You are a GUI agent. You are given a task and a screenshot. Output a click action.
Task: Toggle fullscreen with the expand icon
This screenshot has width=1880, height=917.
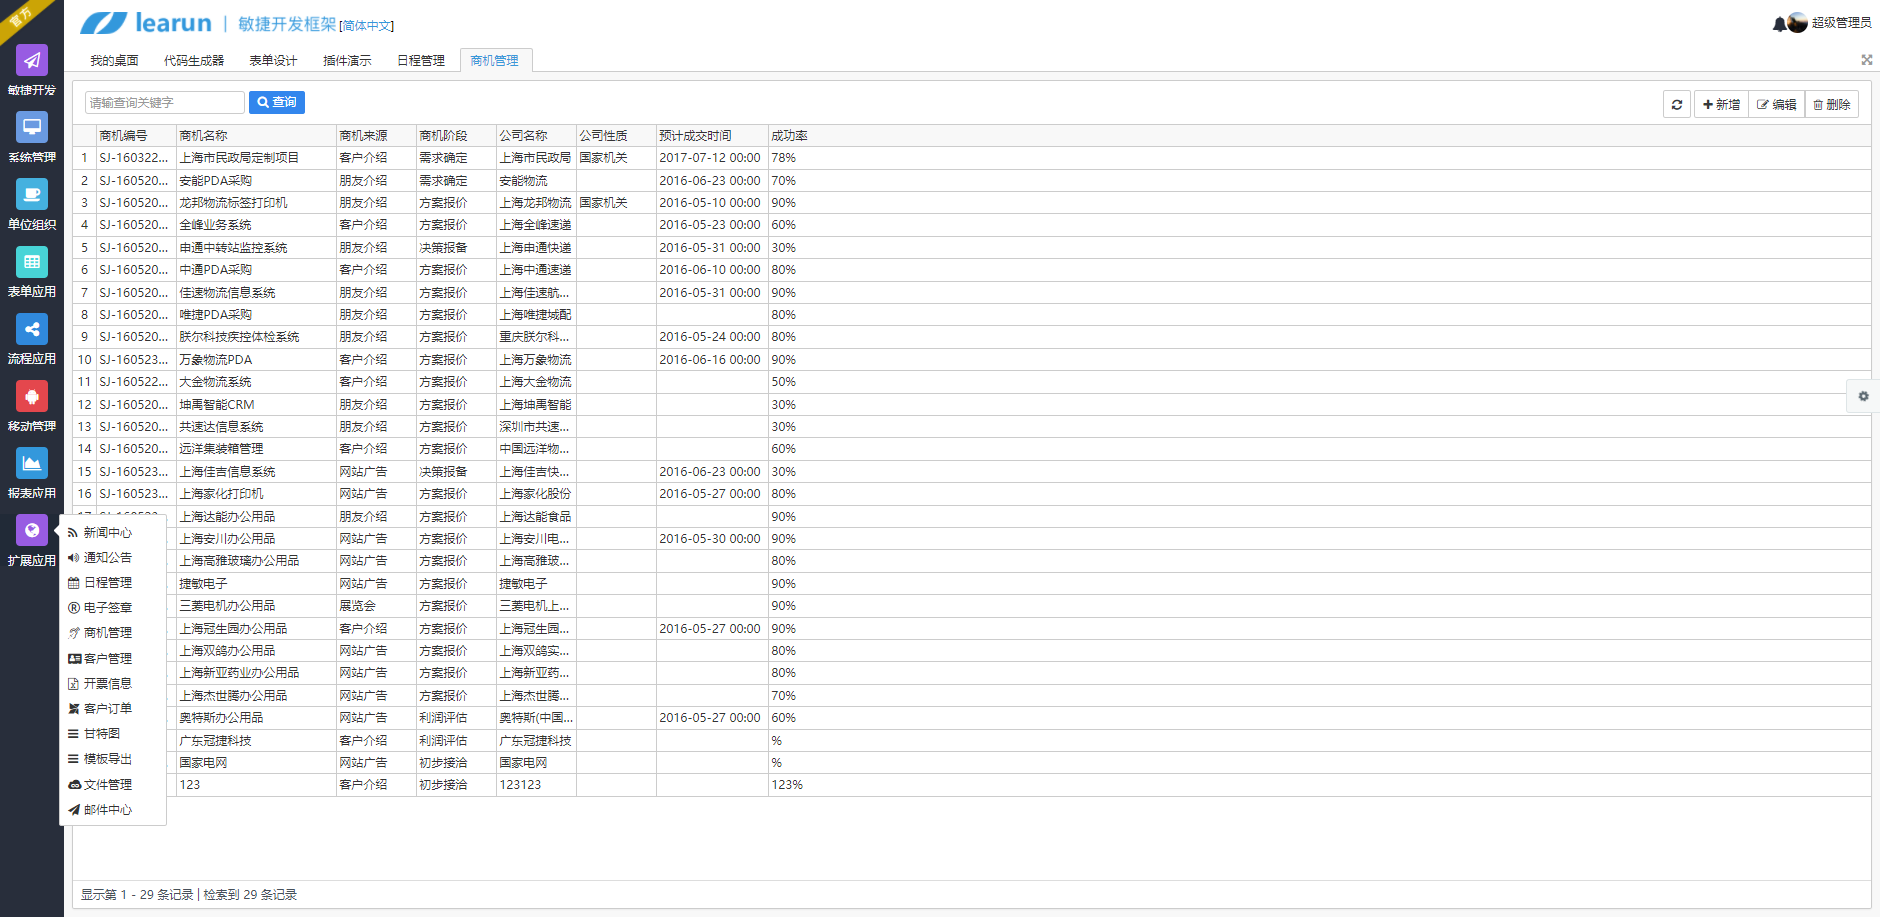click(1866, 60)
